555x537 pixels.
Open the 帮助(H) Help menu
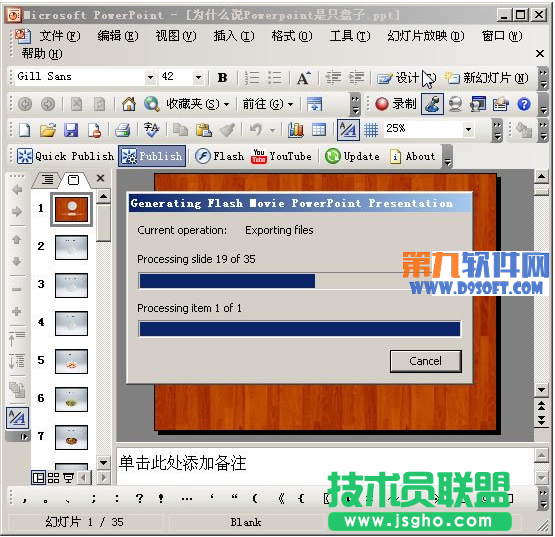42,54
